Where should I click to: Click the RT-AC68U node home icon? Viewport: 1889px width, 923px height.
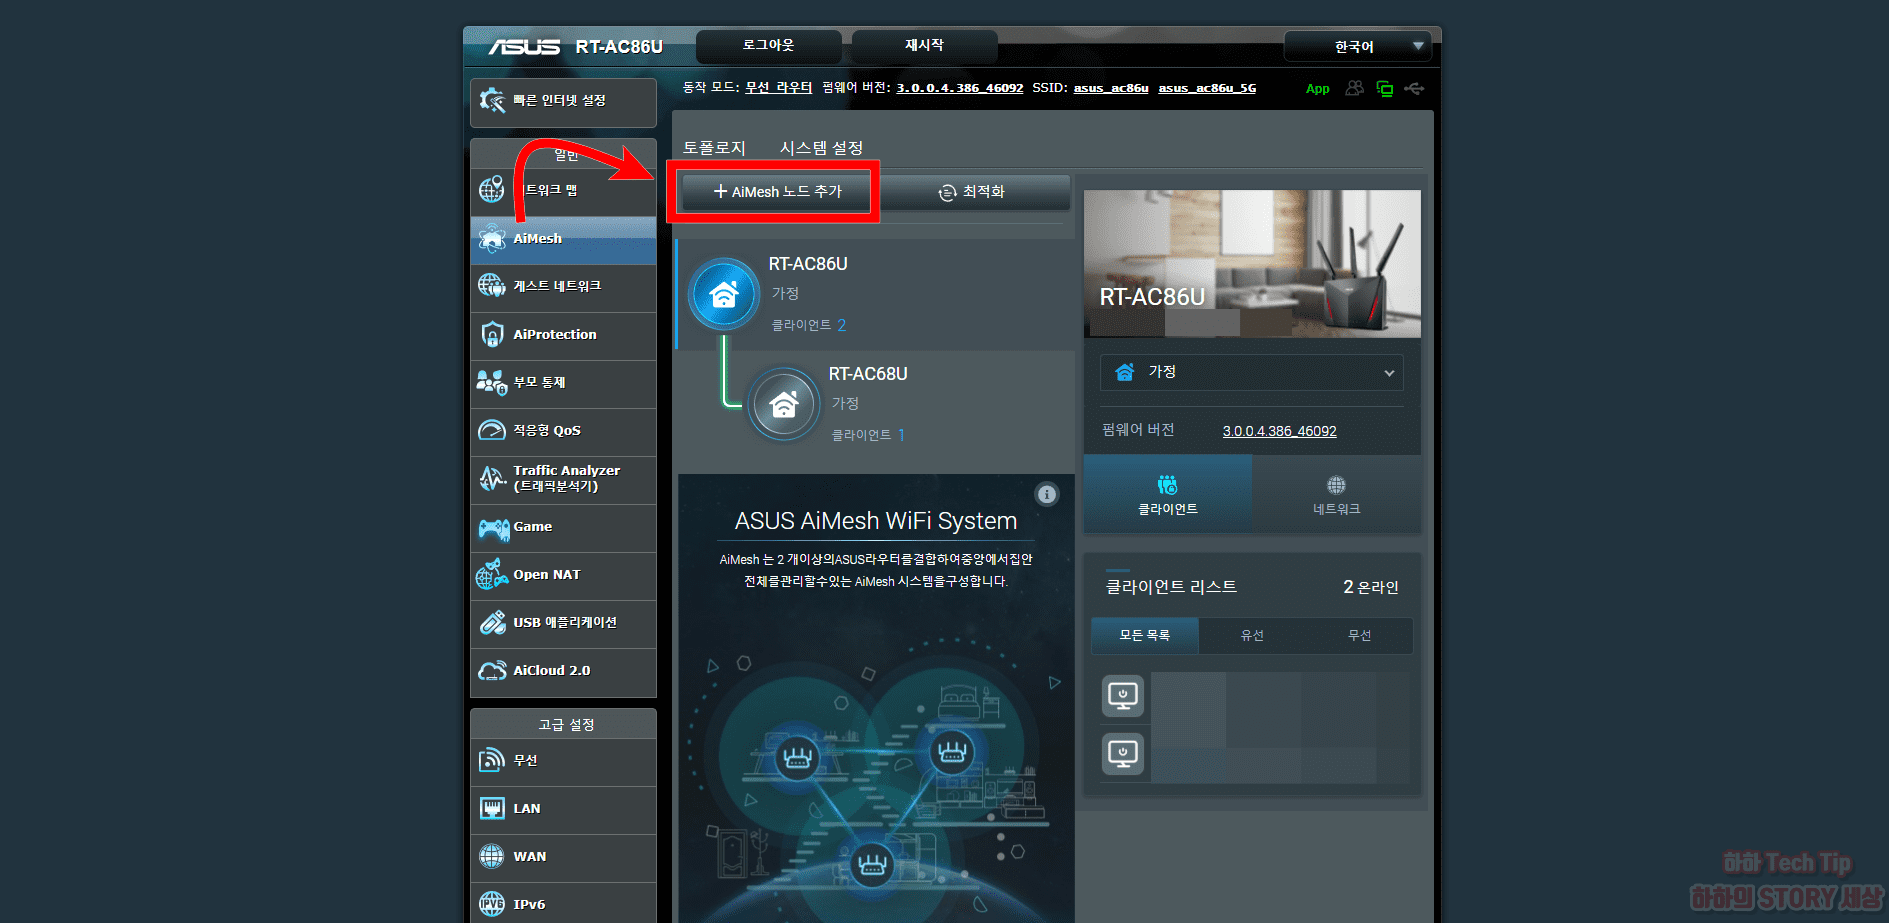[x=784, y=404]
